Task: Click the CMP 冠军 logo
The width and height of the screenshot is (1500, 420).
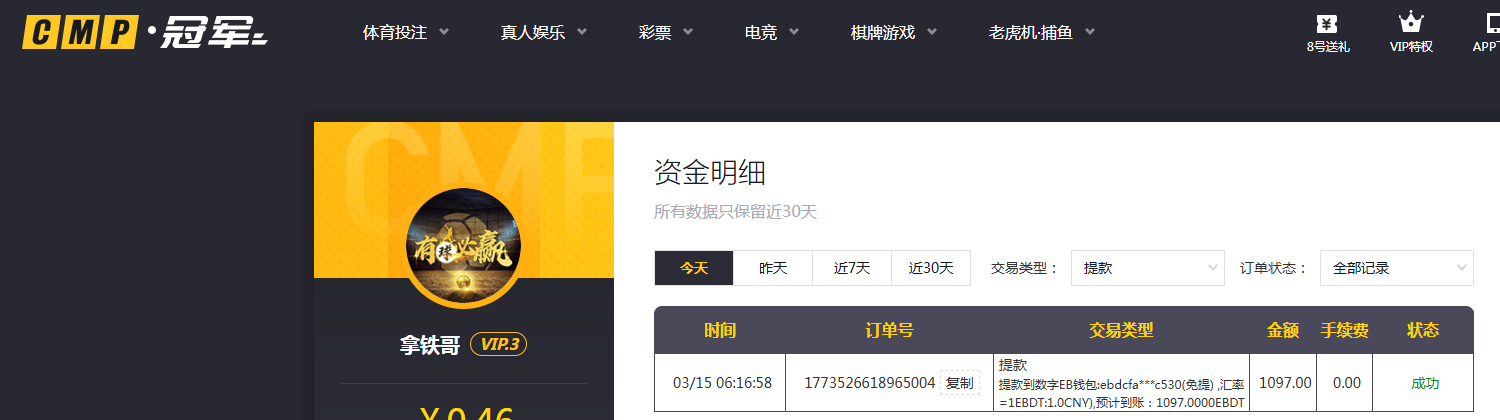Action: [144, 32]
